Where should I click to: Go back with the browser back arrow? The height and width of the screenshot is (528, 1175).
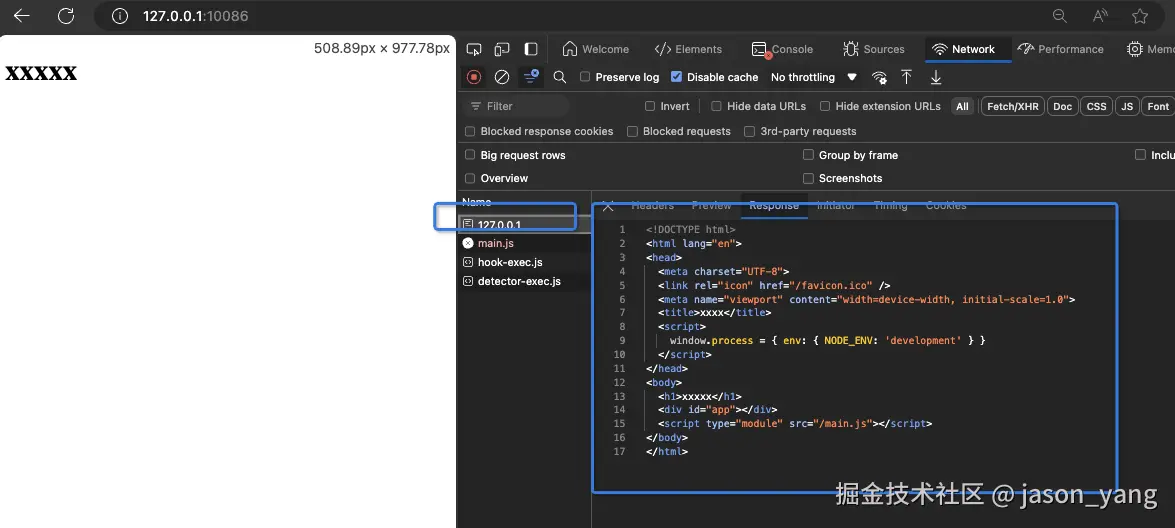click(x=22, y=16)
